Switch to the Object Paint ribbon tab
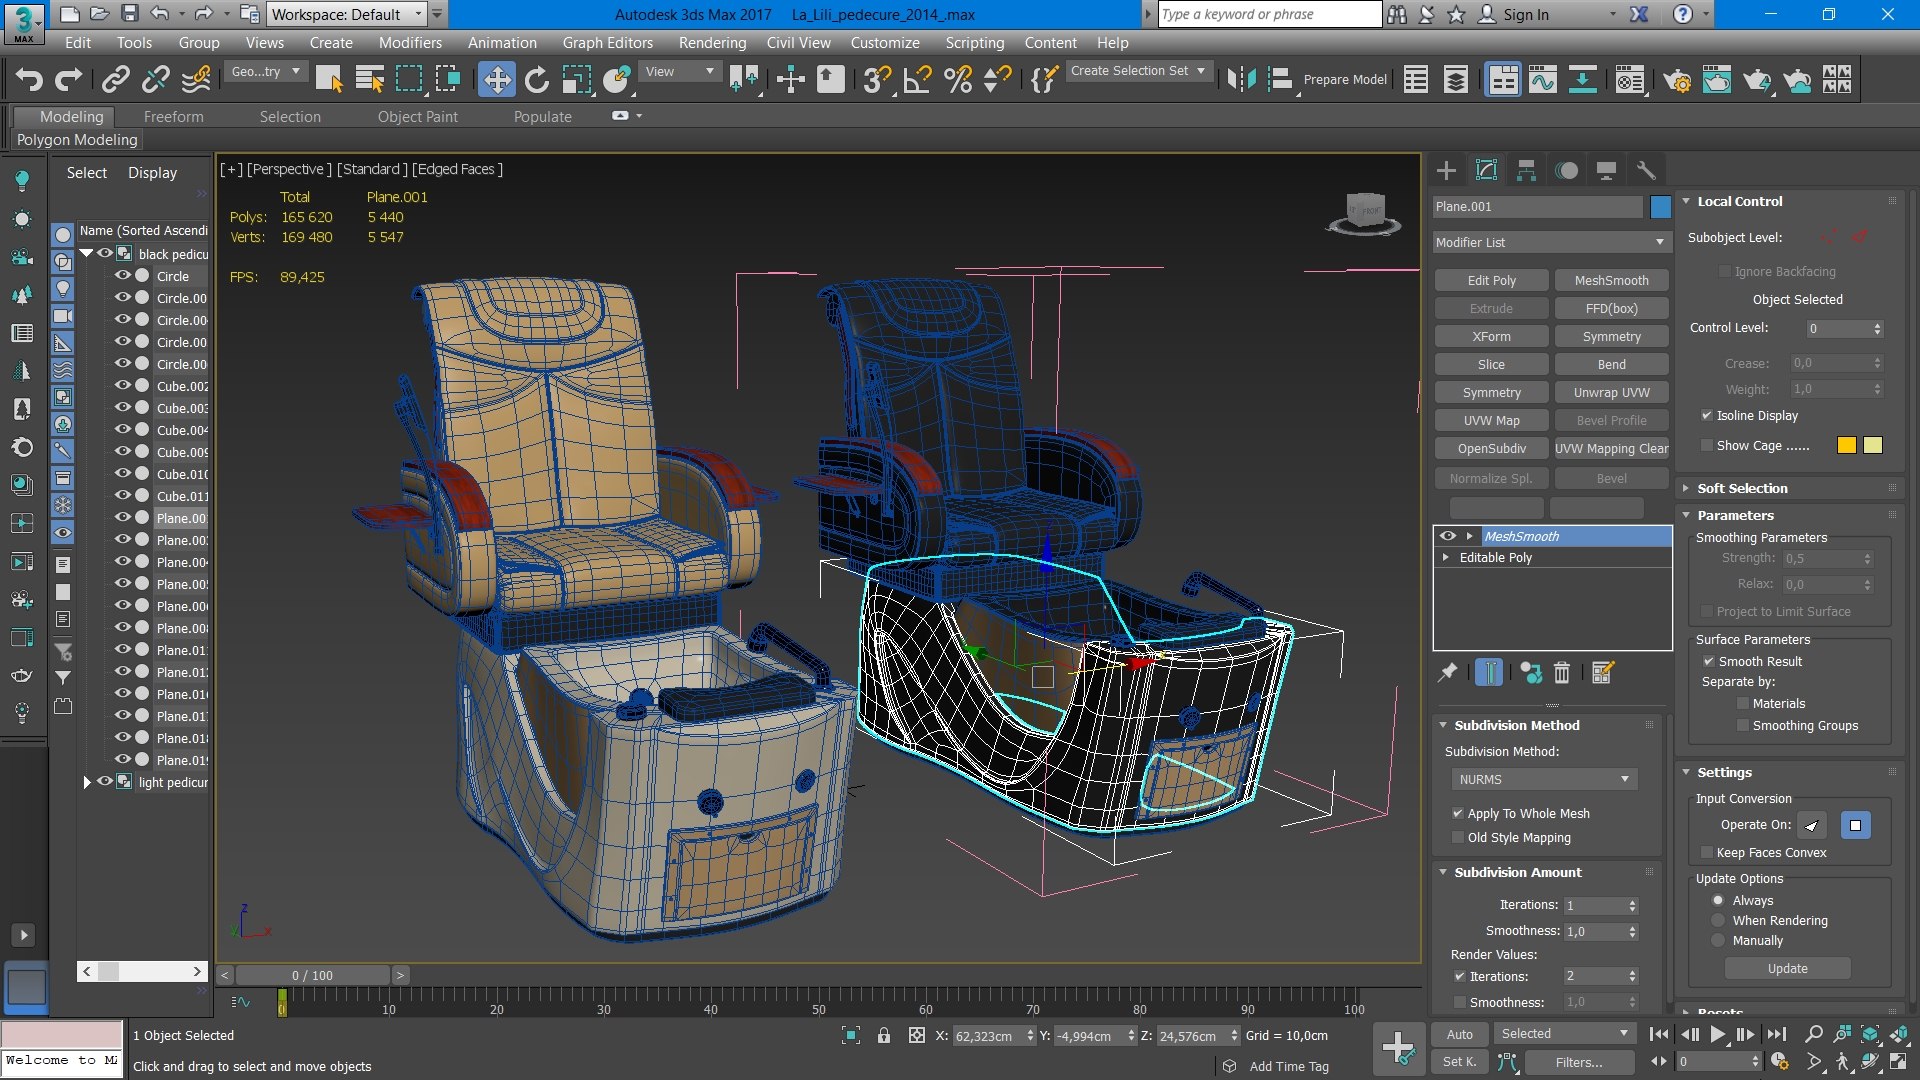Viewport: 1920px width, 1080px height. tap(418, 117)
